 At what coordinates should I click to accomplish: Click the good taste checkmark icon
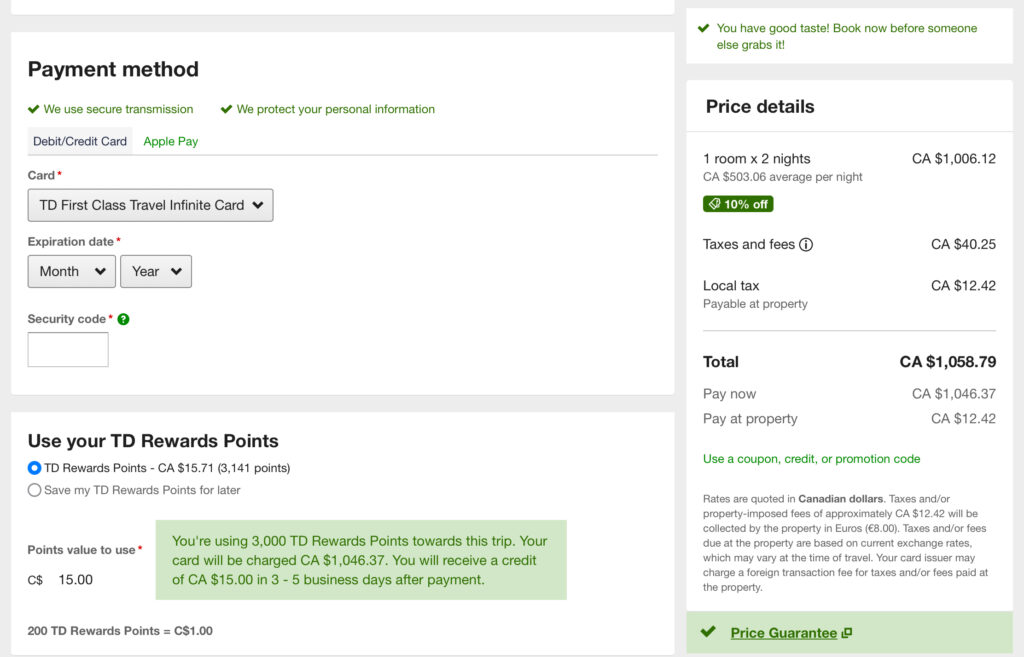pyautogui.click(x=704, y=28)
